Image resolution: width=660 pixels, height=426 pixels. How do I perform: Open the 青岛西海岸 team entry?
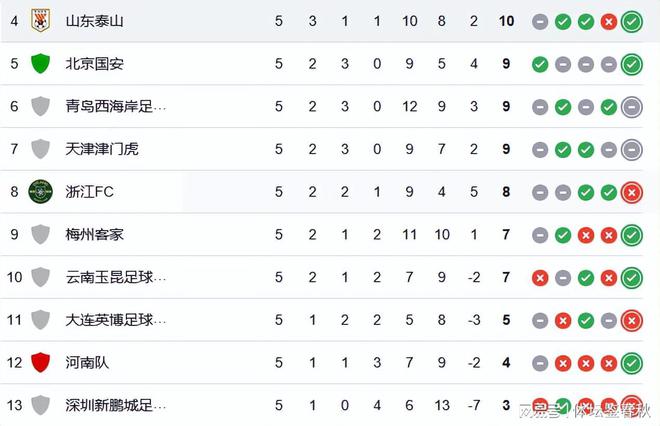pos(116,106)
